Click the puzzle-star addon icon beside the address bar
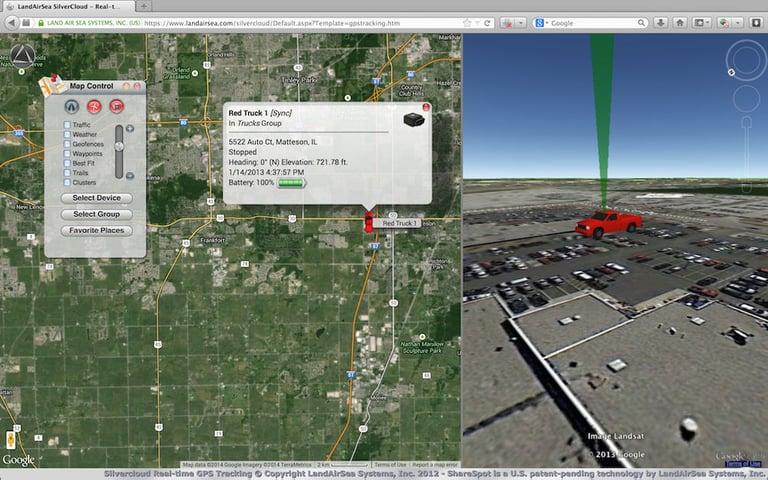 [x=509, y=23]
